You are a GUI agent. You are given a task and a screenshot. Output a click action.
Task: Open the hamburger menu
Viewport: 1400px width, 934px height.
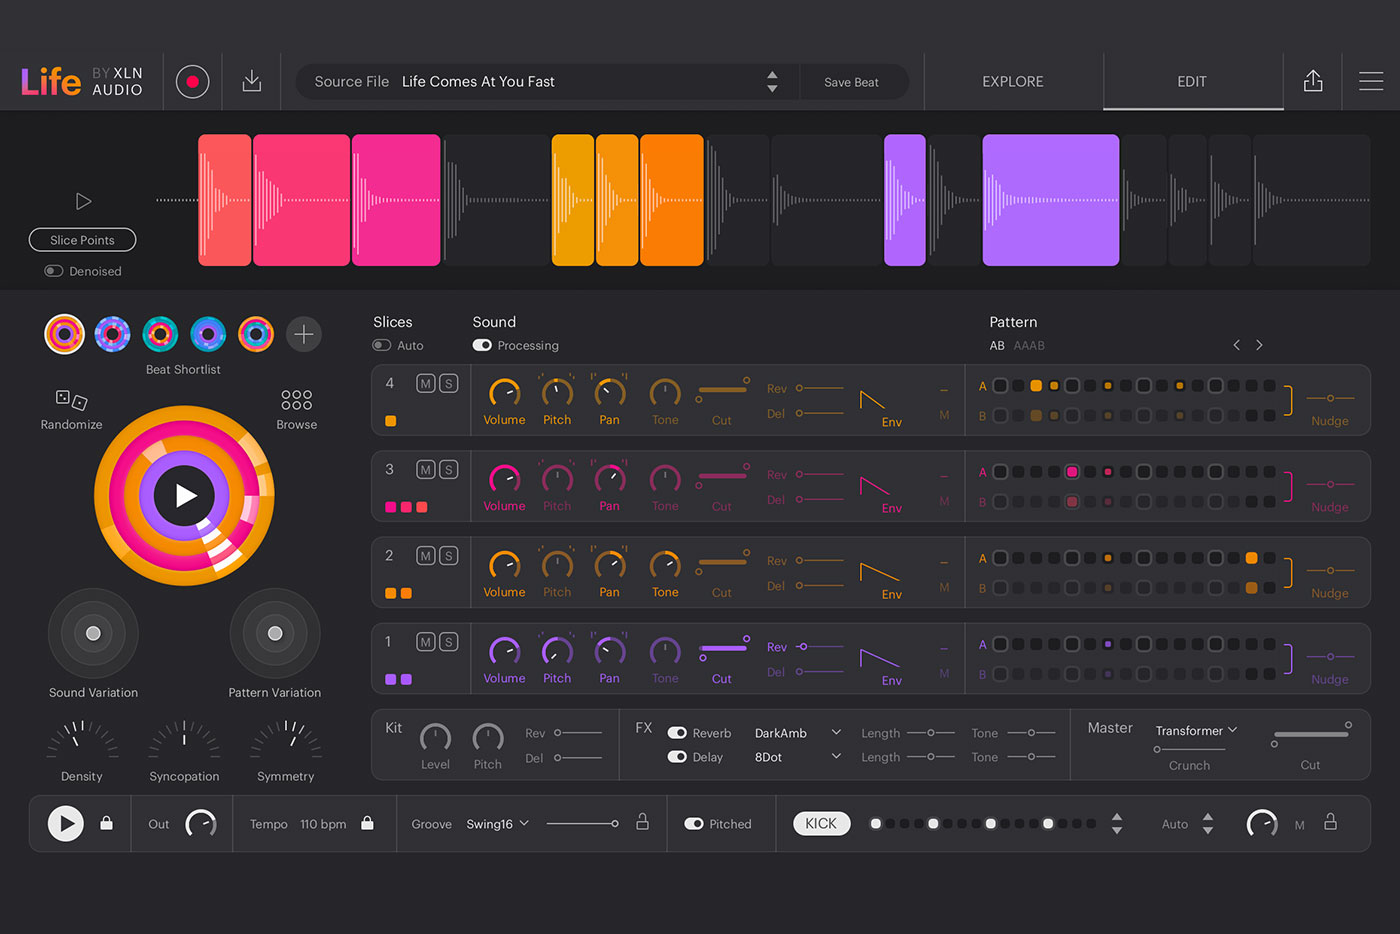(1371, 81)
